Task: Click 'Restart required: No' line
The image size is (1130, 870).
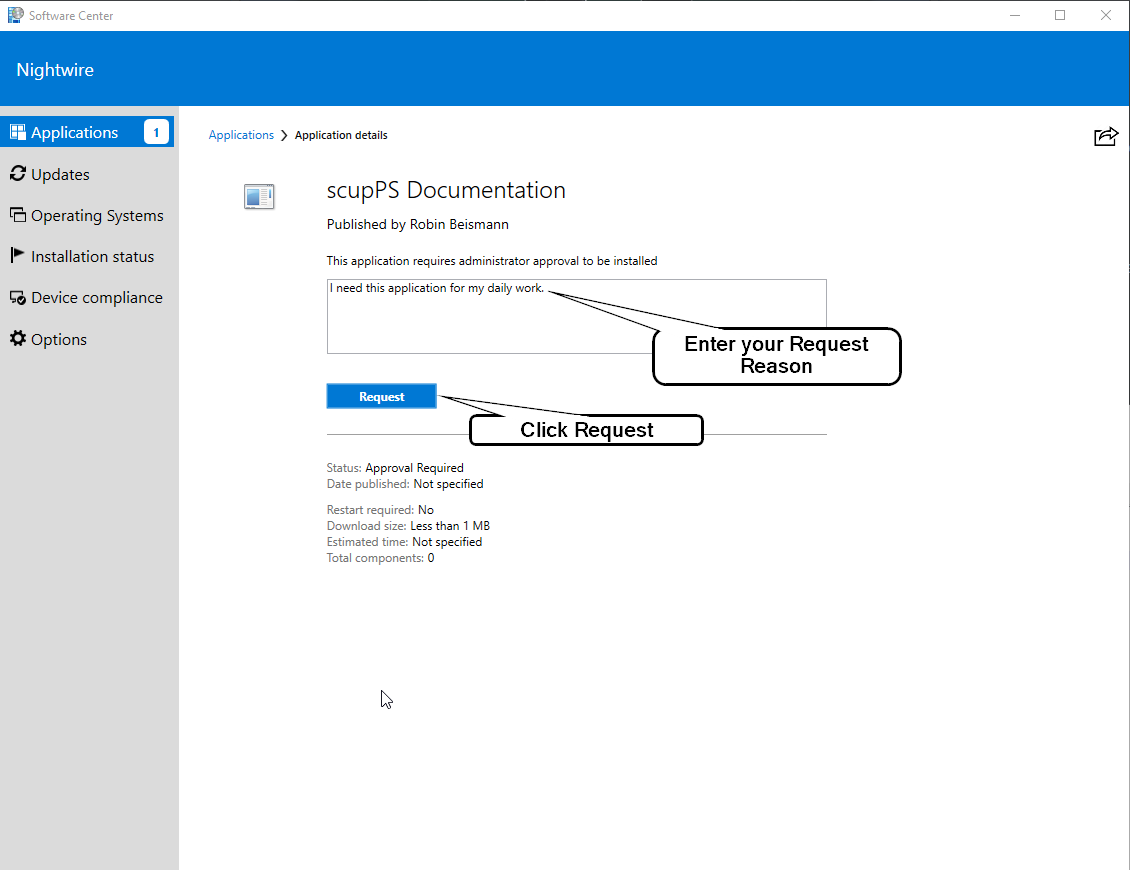Action: pos(380,510)
